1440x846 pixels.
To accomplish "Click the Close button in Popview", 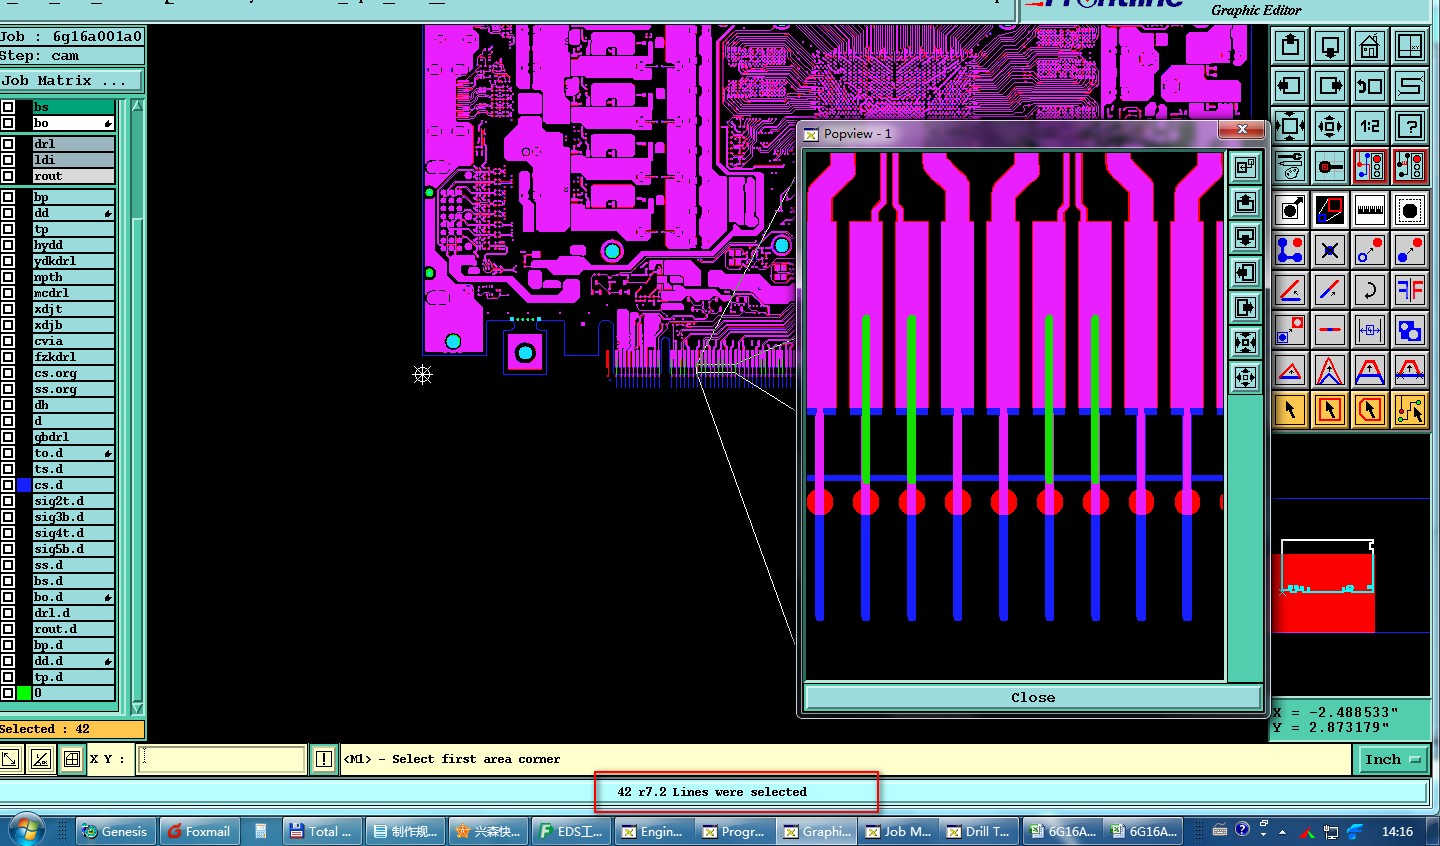I will pyautogui.click(x=1033, y=697).
